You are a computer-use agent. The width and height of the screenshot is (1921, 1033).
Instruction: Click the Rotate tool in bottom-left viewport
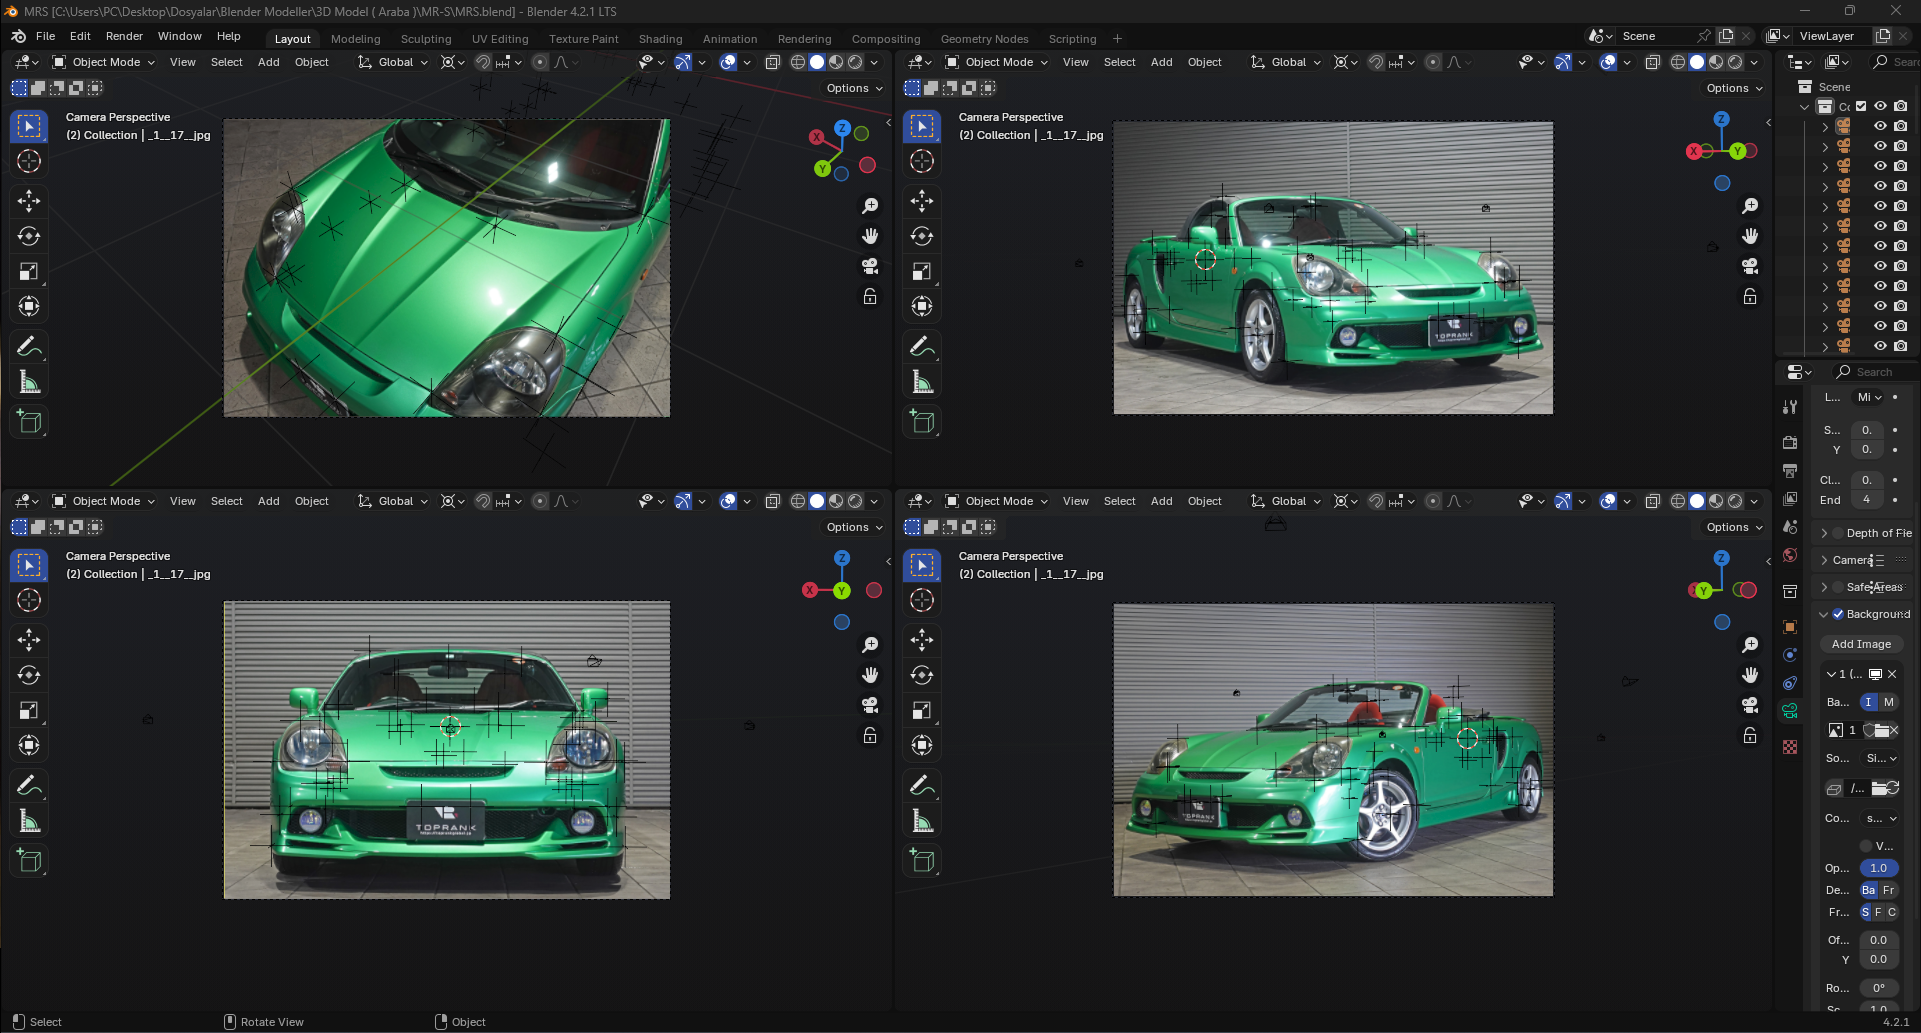coord(29,675)
